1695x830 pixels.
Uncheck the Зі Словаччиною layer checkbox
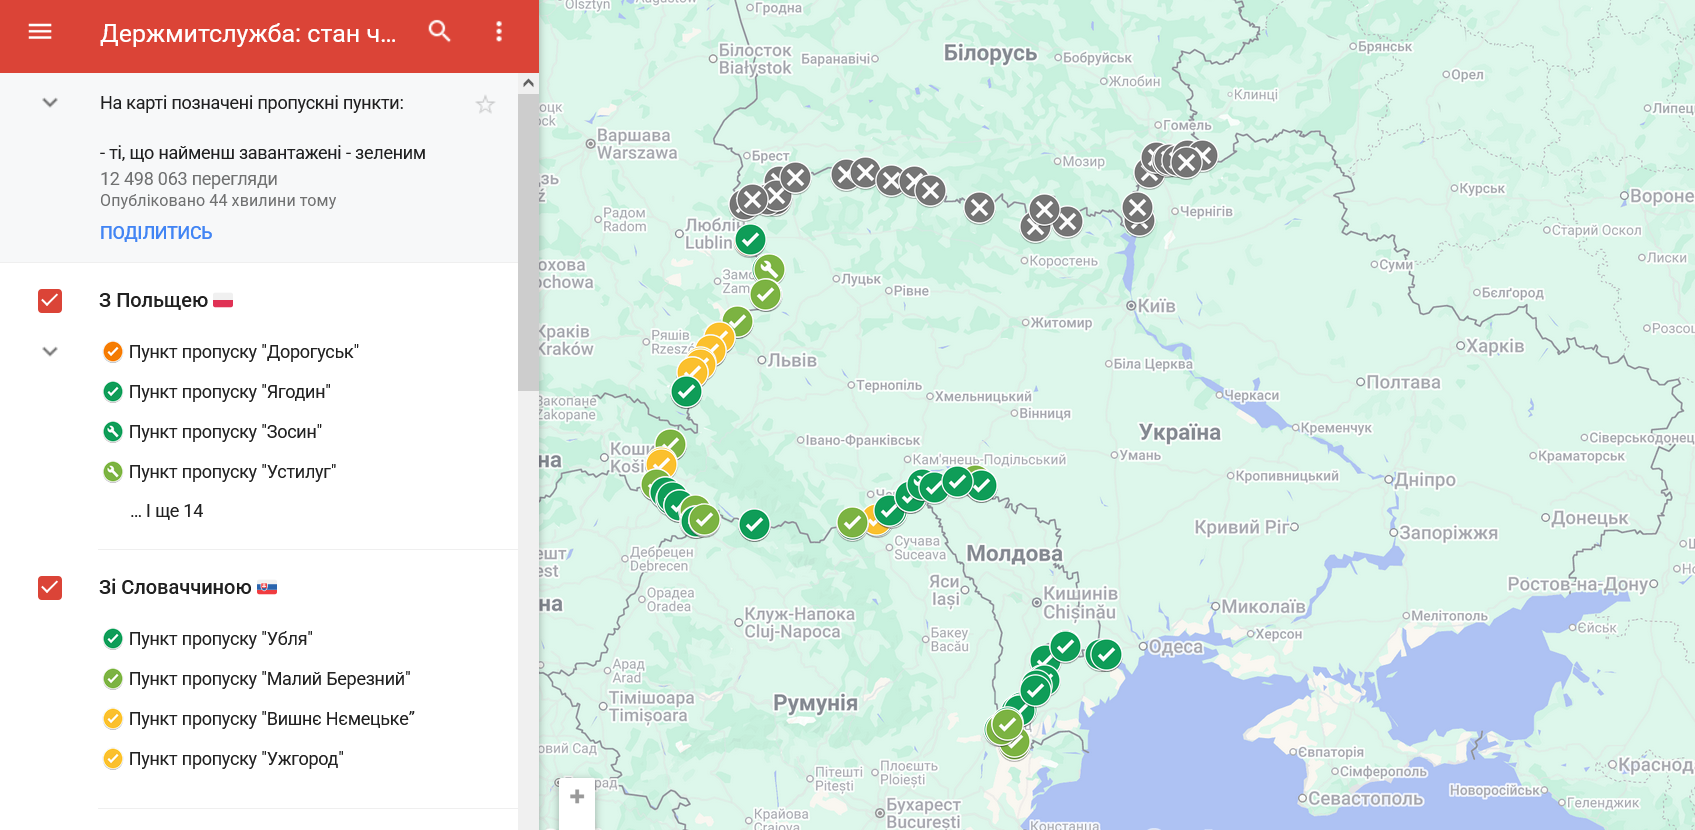click(x=50, y=588)
